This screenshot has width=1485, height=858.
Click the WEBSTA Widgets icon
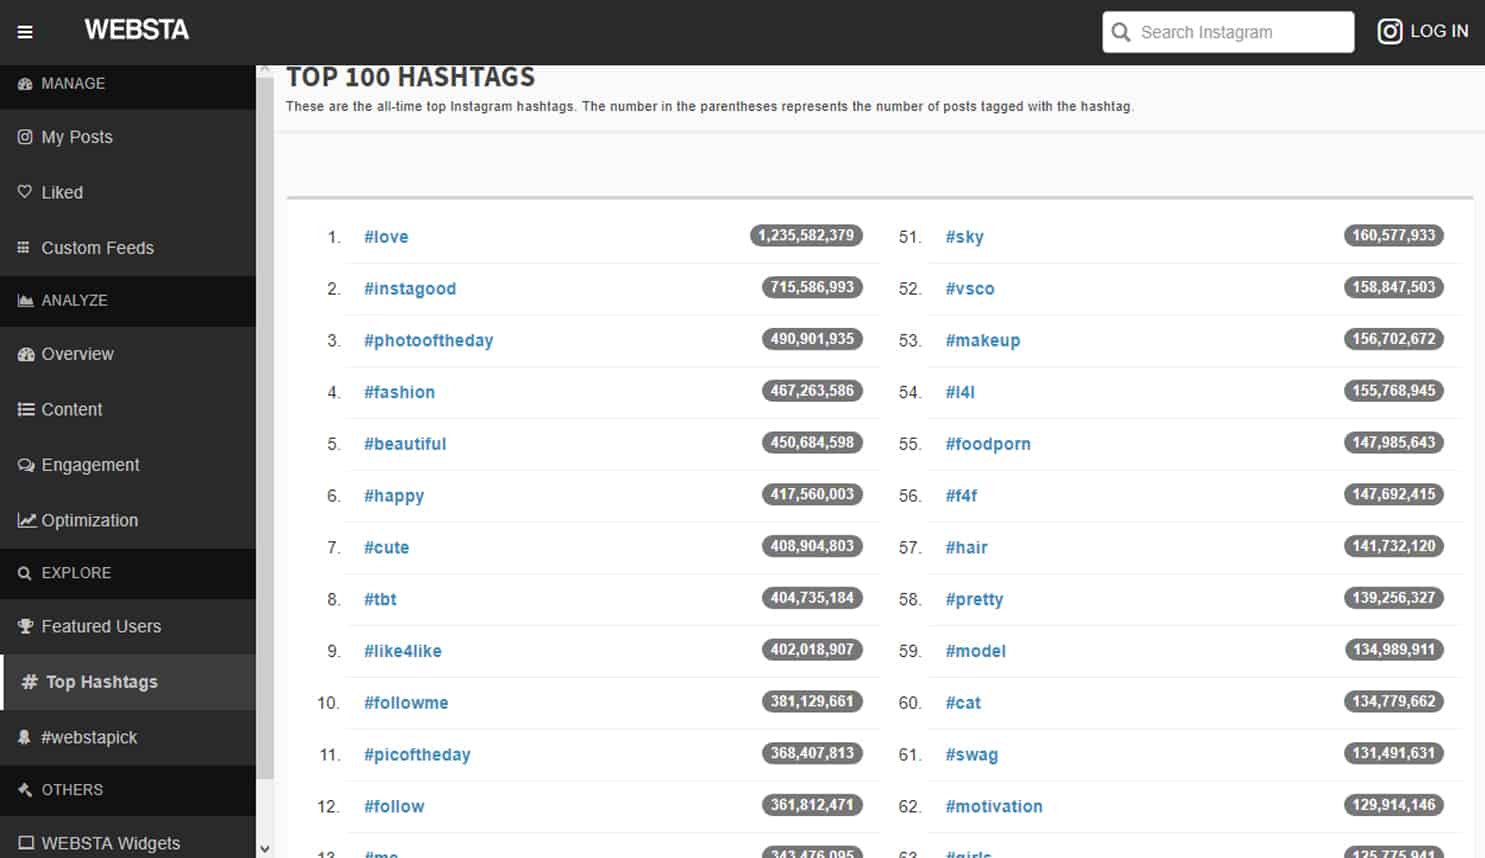(26, 843)
